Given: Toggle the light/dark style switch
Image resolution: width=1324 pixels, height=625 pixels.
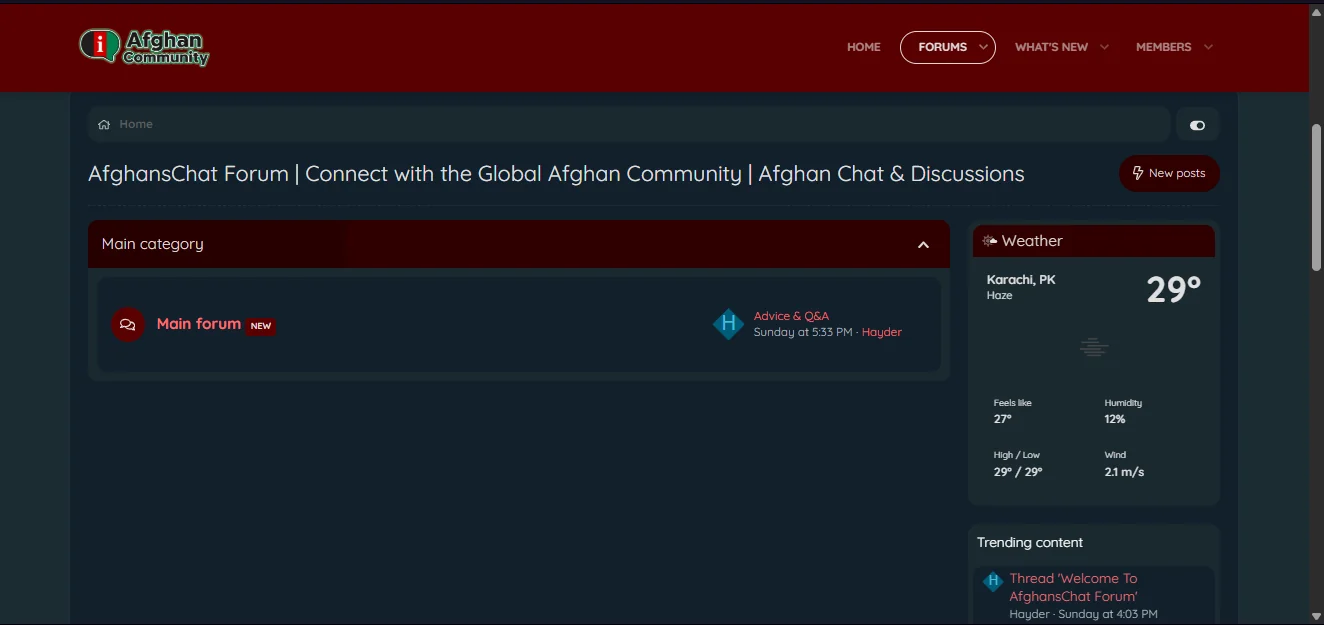Looking at the screenshot, I should coord(1197,125).
